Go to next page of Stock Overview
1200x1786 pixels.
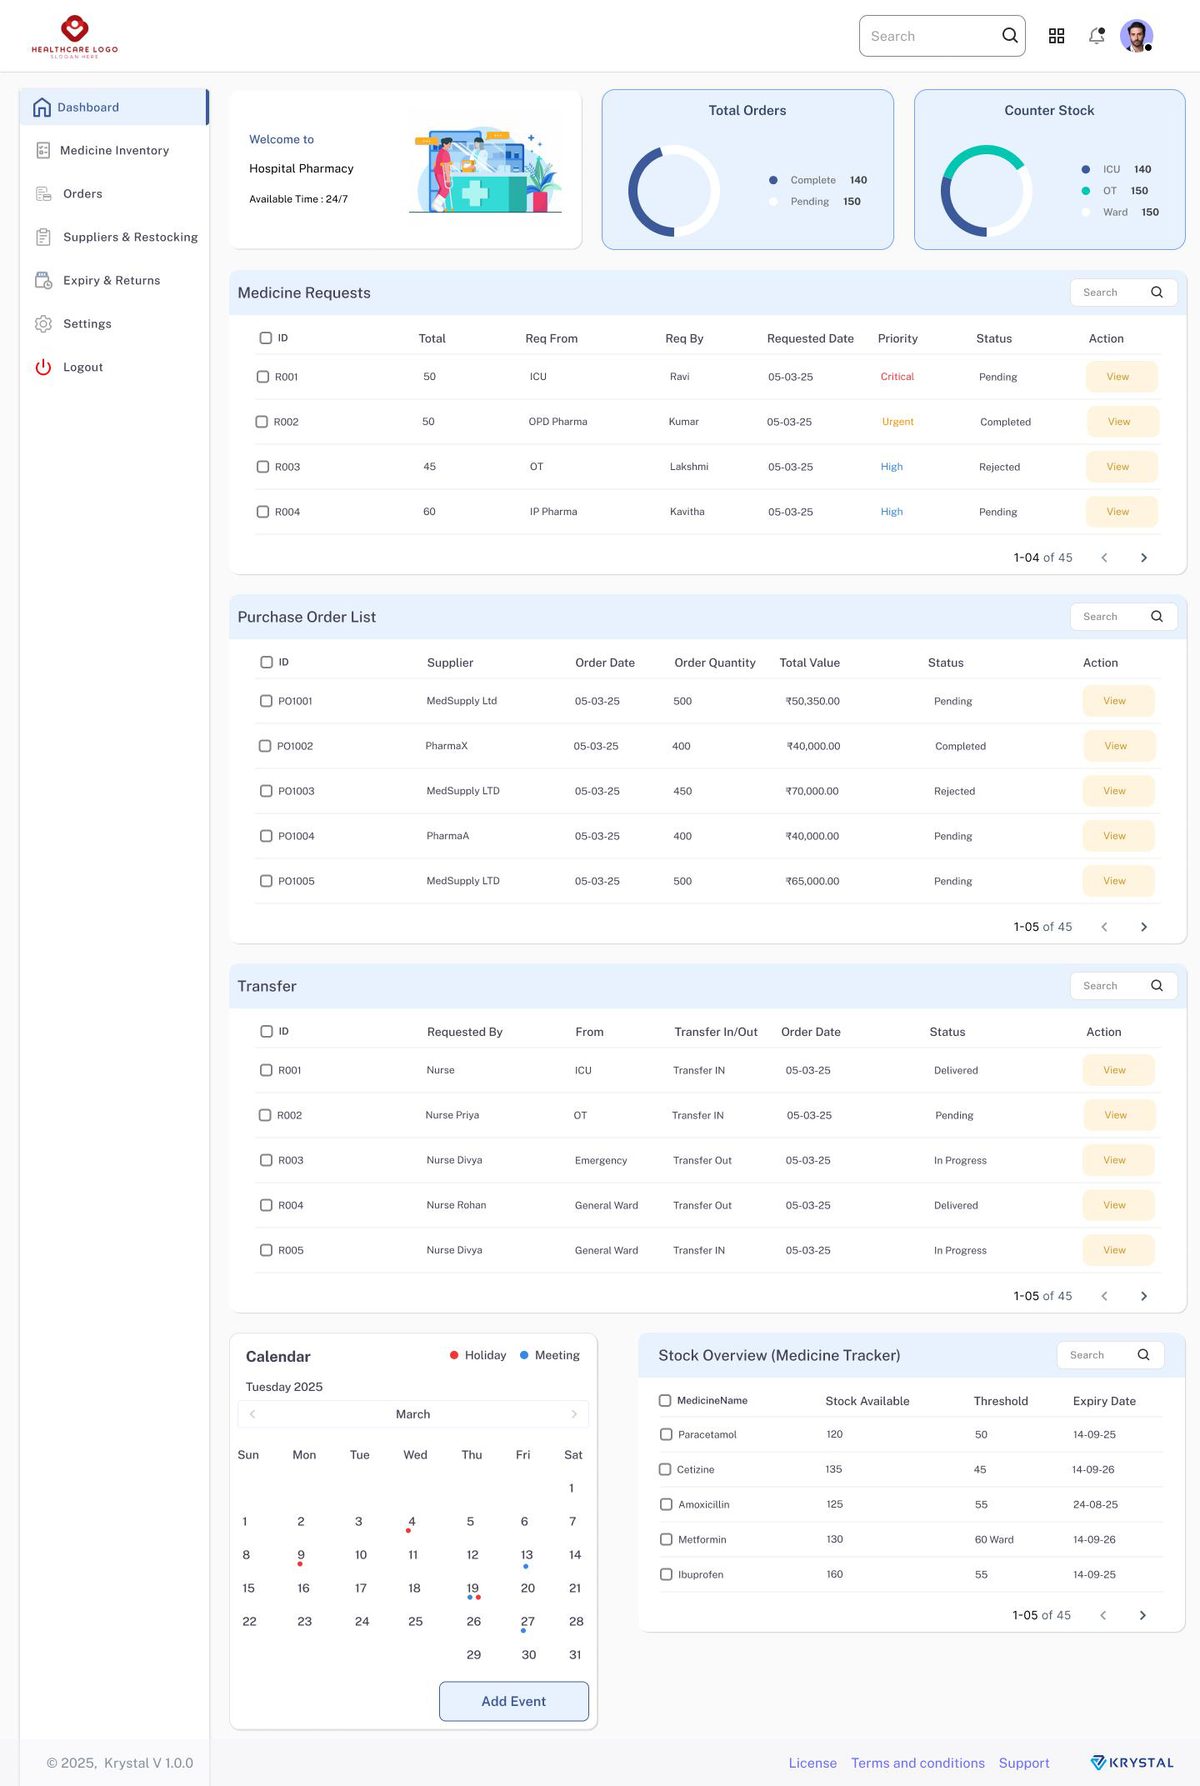point(1143,1615)
